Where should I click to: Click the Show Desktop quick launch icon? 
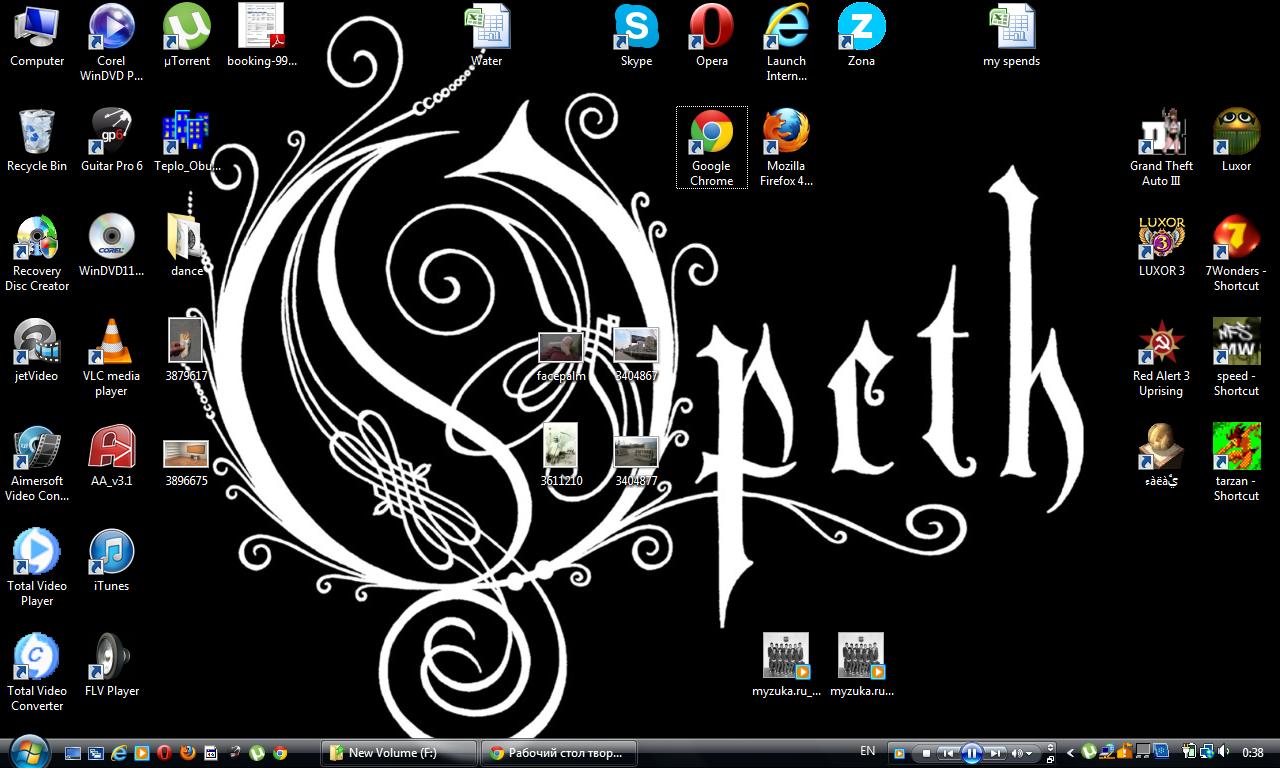click(73, 753)
